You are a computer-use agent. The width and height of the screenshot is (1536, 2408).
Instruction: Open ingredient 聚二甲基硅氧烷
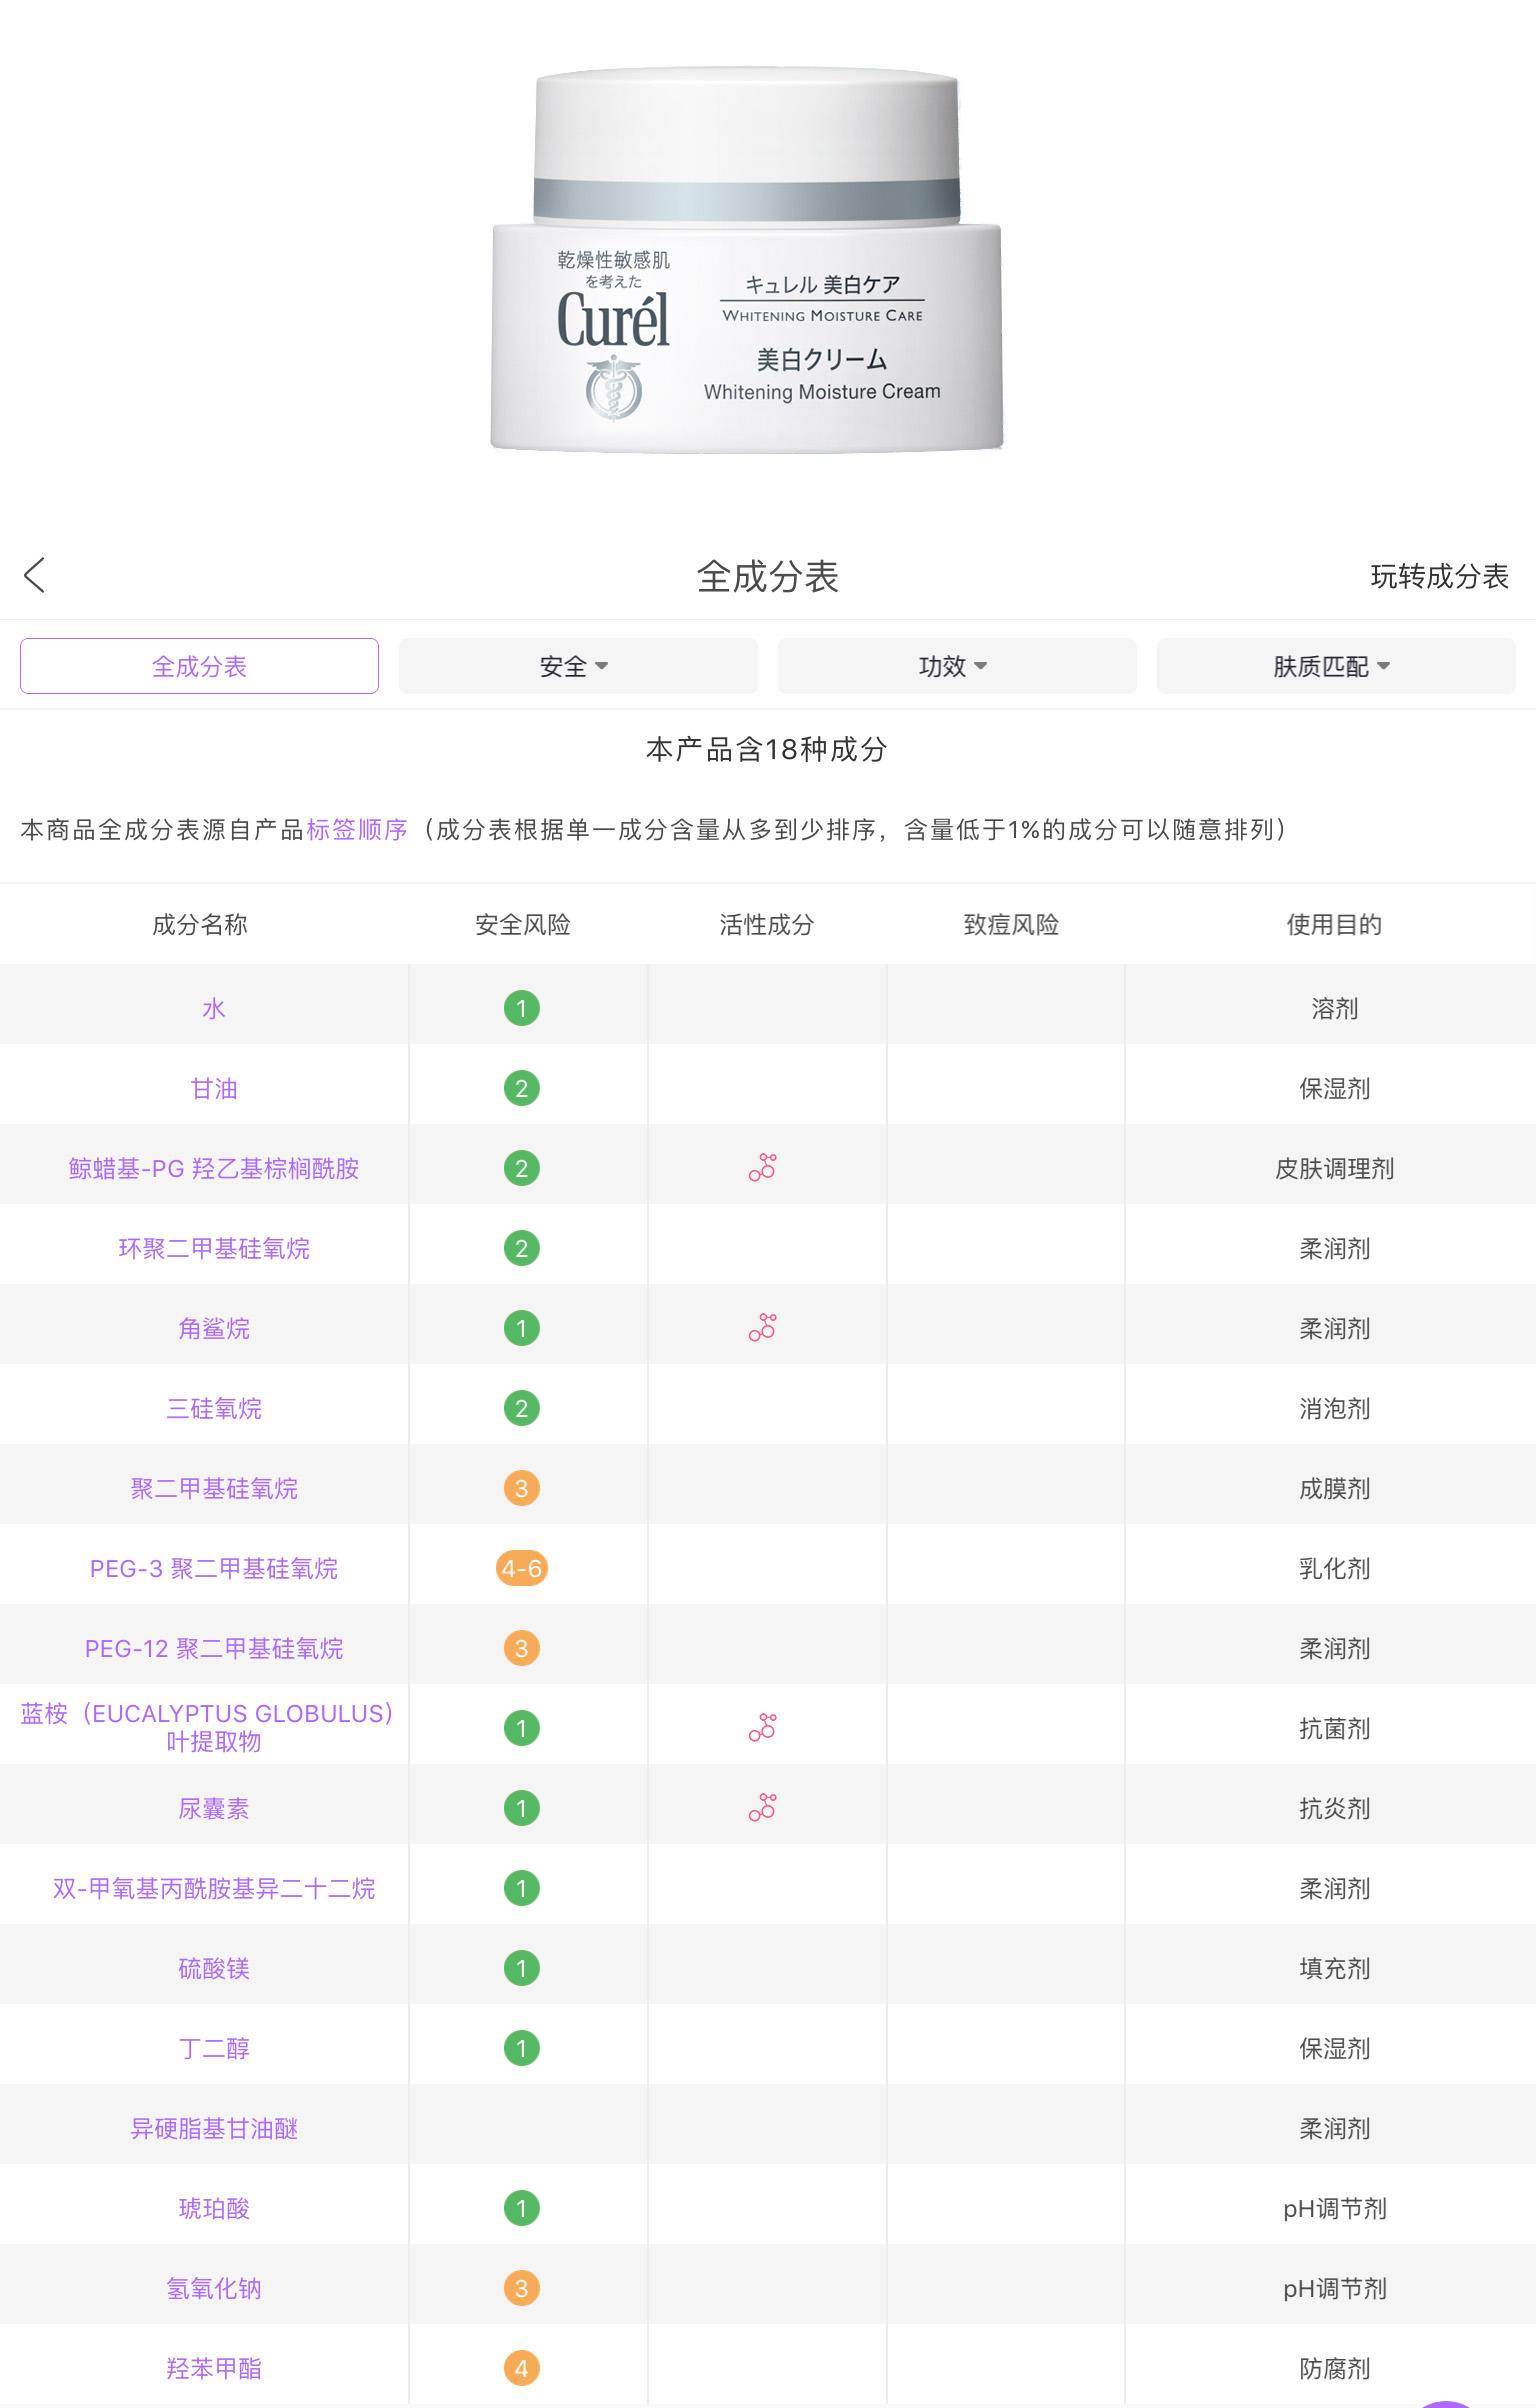coord(214,1488)
